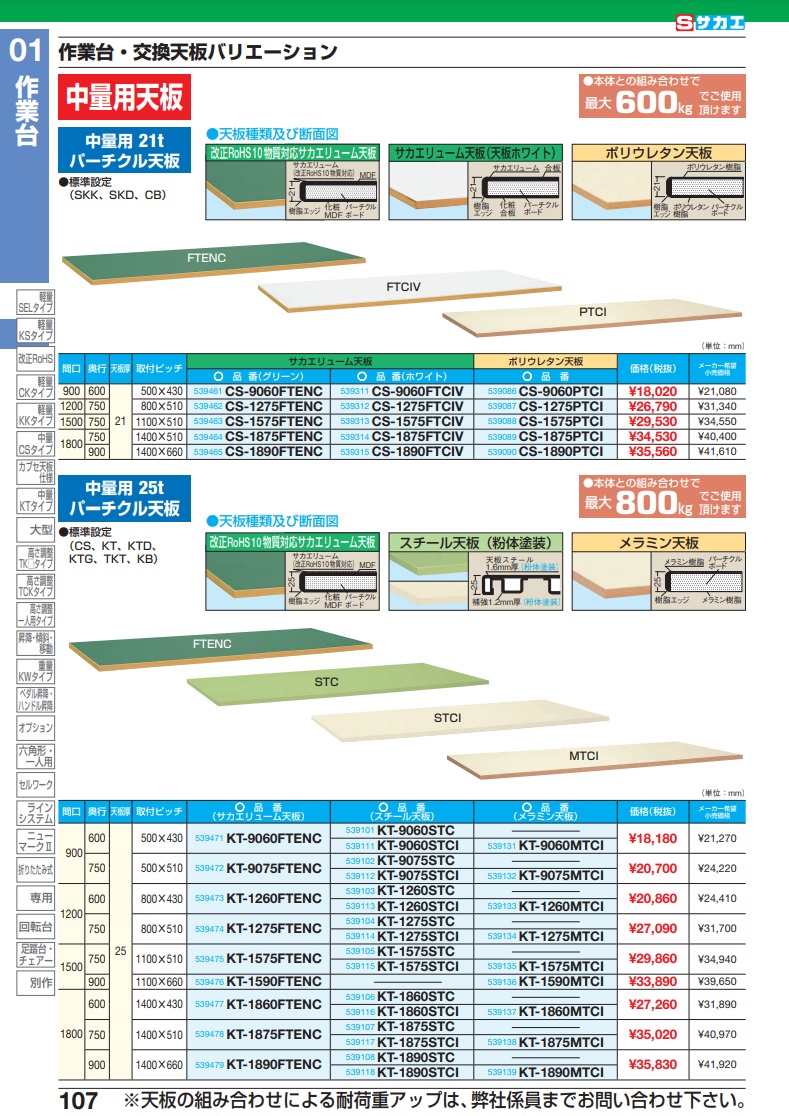Click the white FTCIV board image
This screenshot has width=789, height=1116.
tap(410, 290)
